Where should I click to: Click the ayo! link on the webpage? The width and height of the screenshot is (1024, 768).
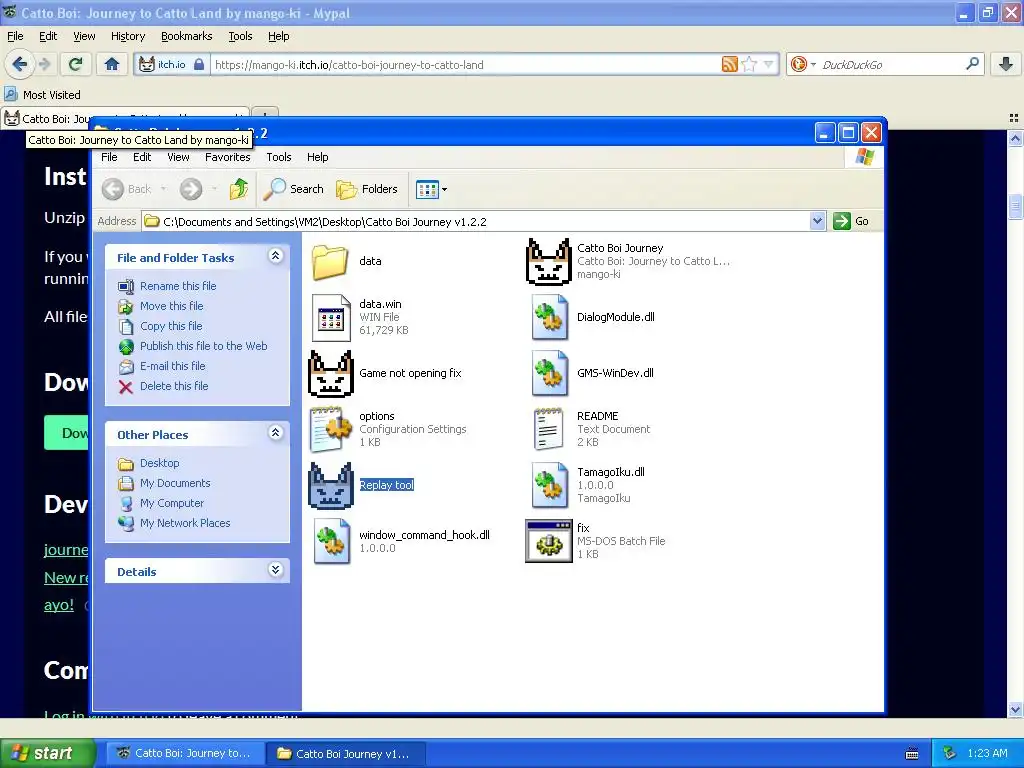tap(59, 605)
